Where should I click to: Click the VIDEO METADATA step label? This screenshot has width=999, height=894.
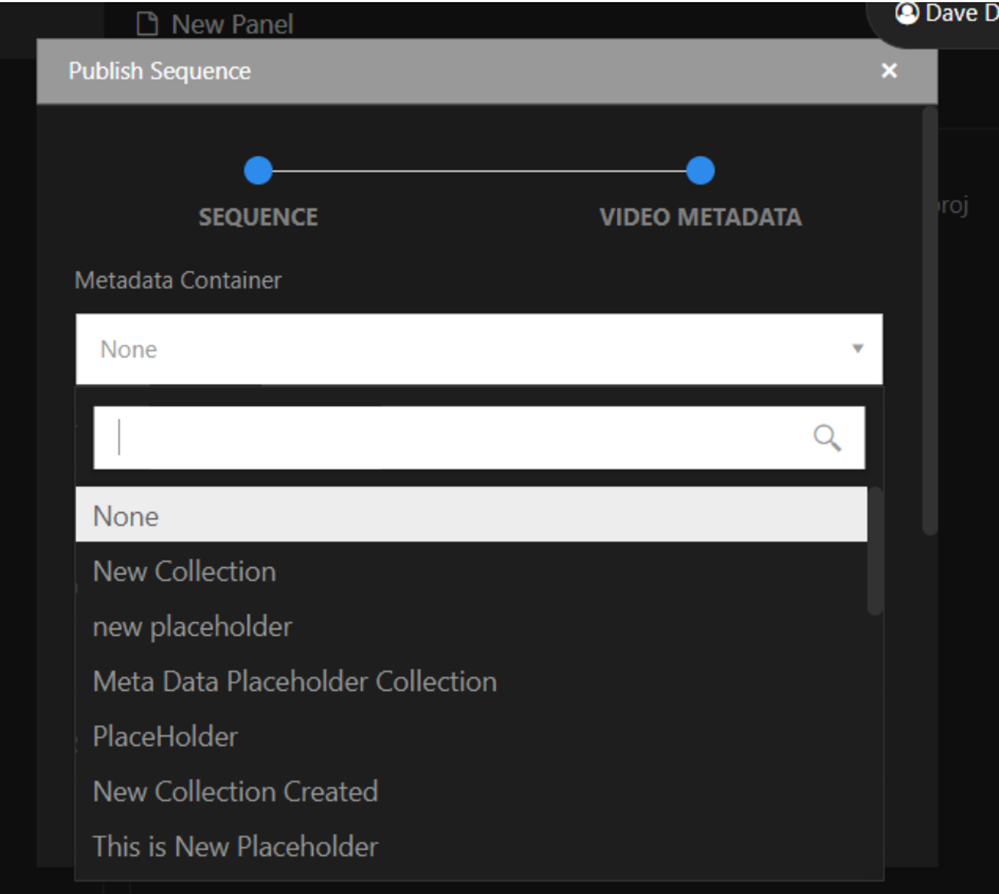click(x=700, y=217)
